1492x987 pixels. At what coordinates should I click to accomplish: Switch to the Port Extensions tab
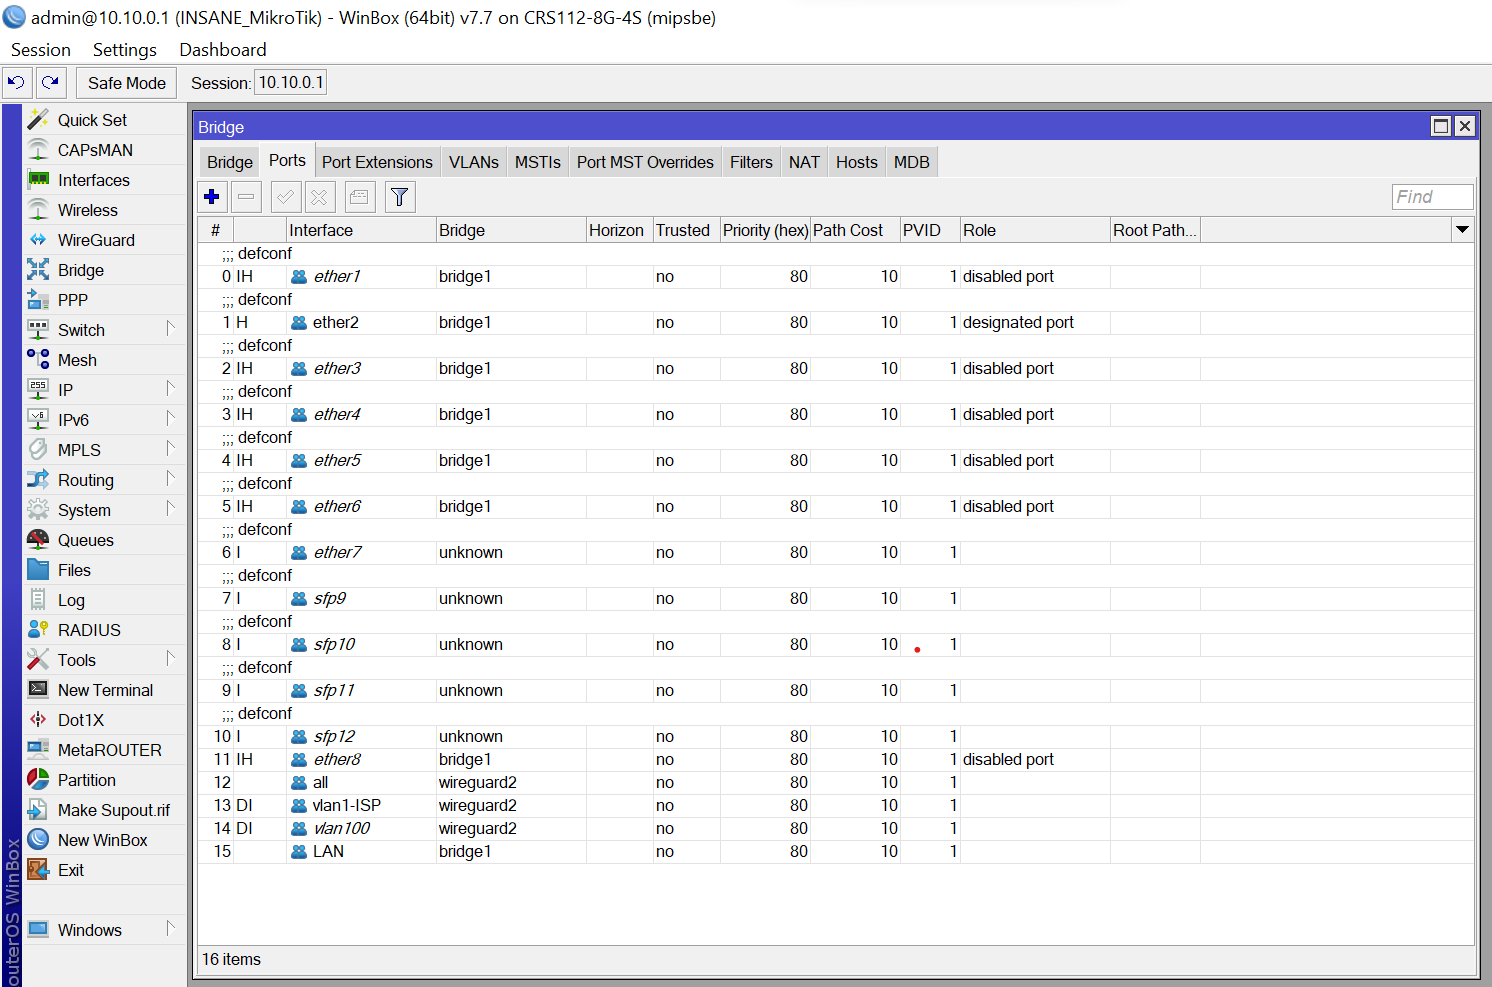[x=377, y=162]
